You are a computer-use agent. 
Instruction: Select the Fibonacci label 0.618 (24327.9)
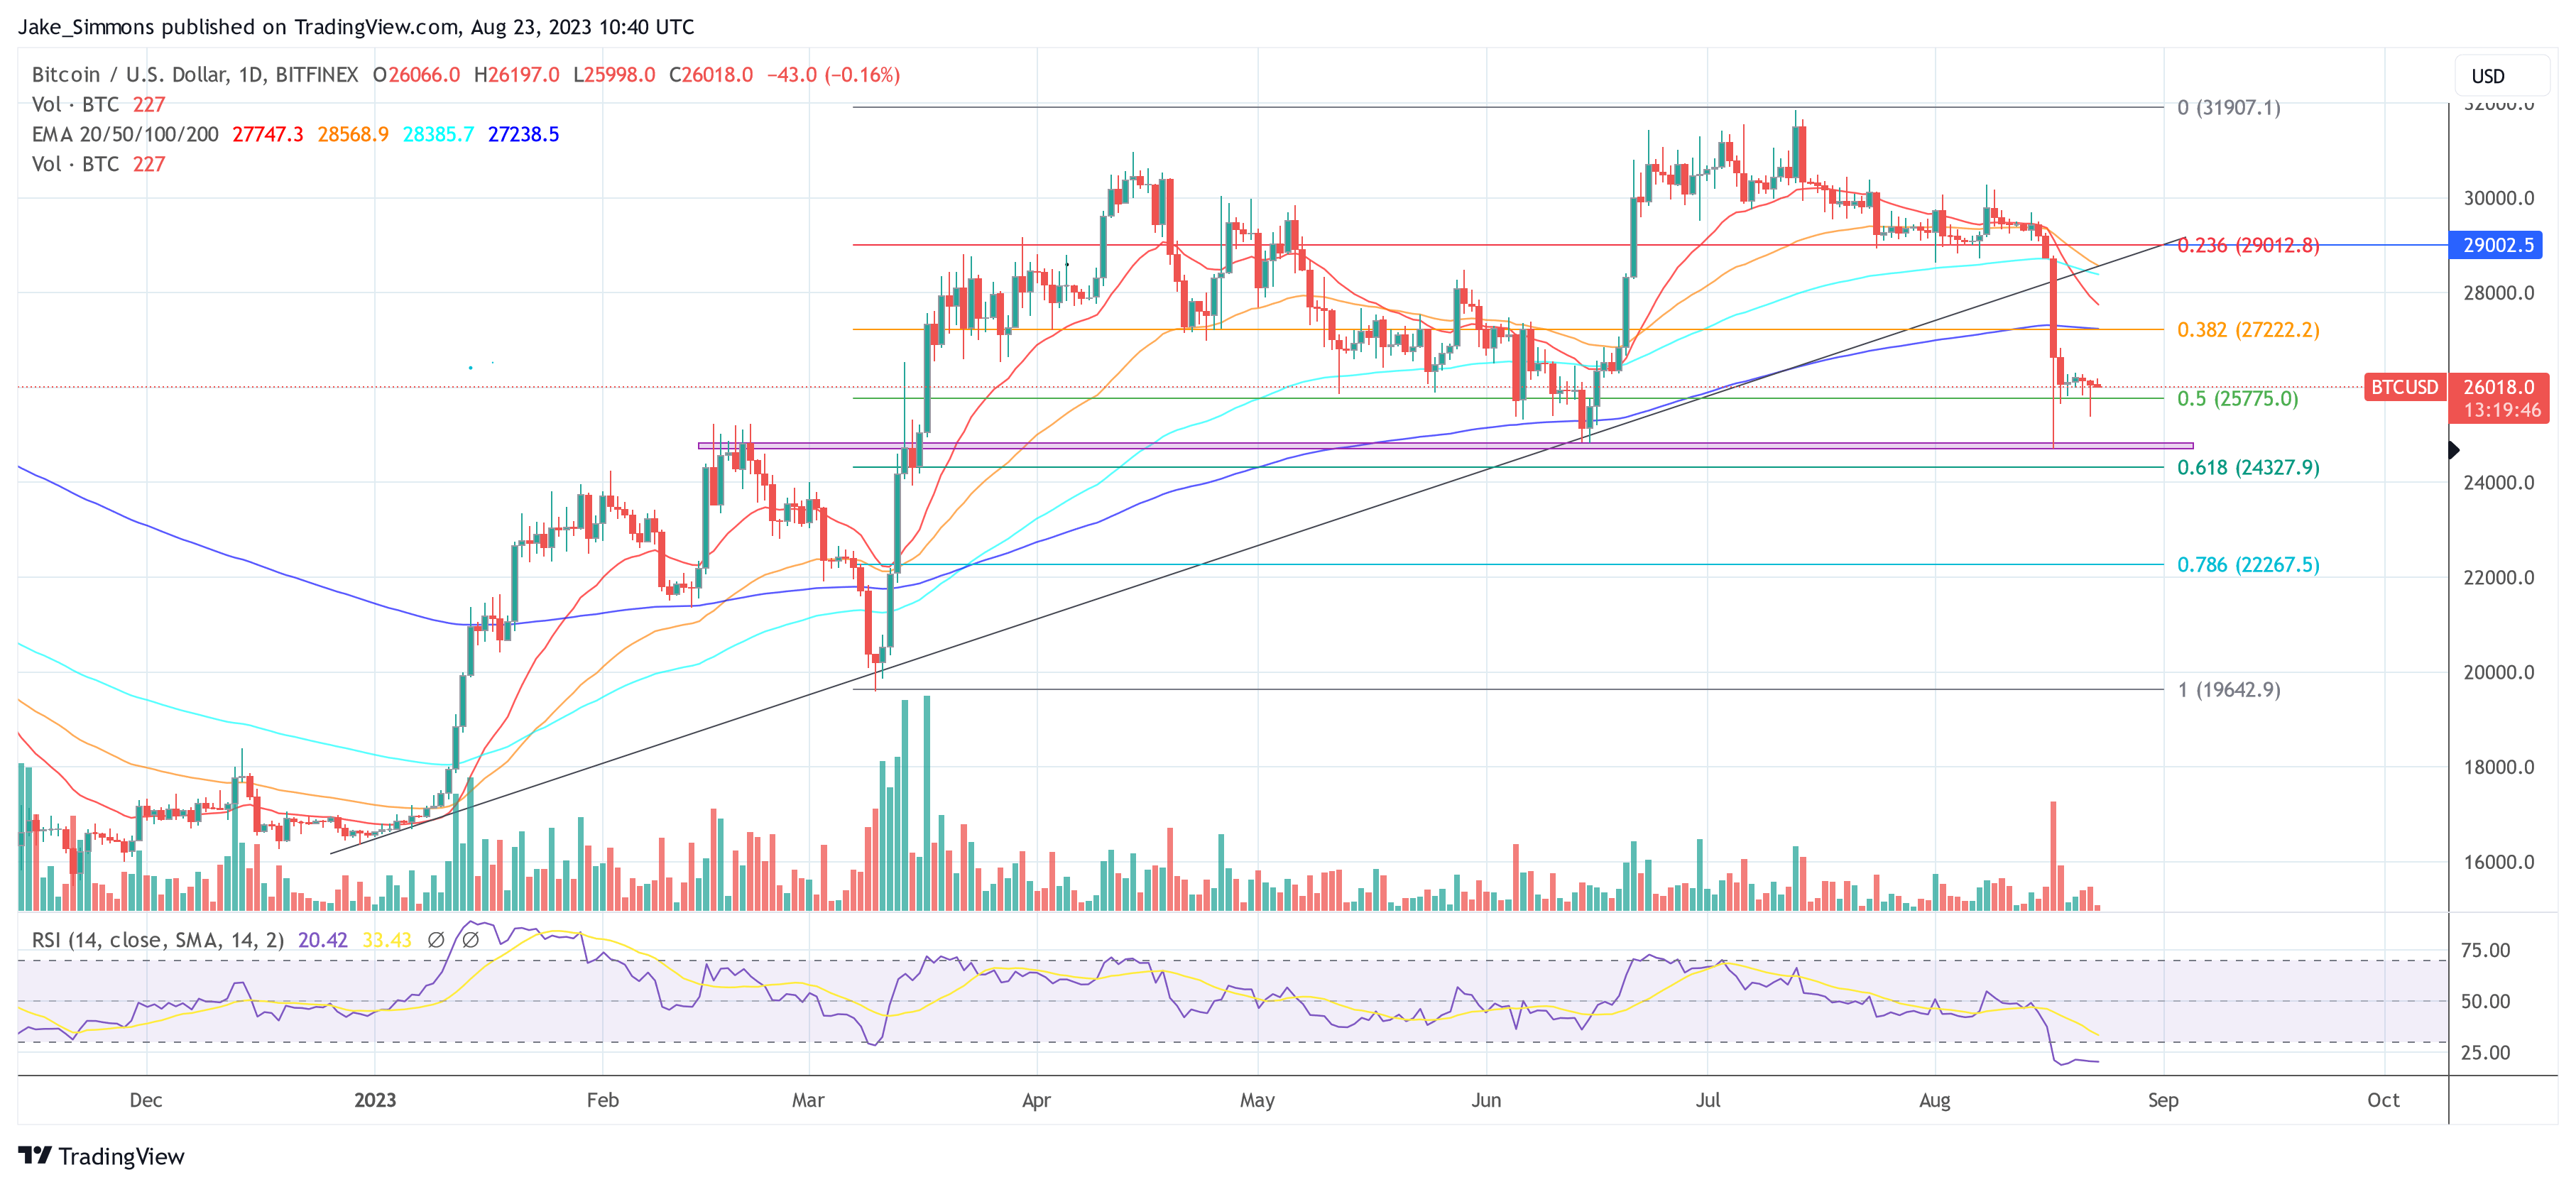click(x=2248, y=467)
